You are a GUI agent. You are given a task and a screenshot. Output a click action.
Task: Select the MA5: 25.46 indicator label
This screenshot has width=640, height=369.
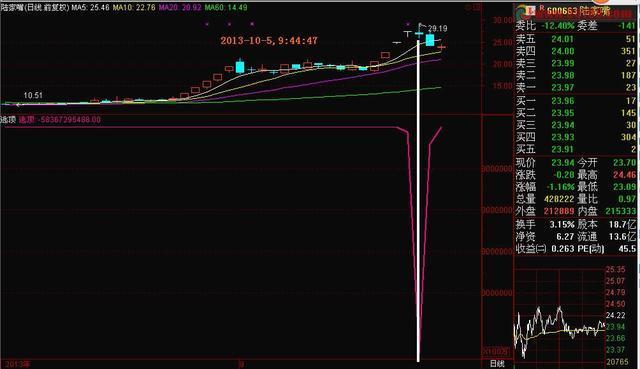pos(91,7)
